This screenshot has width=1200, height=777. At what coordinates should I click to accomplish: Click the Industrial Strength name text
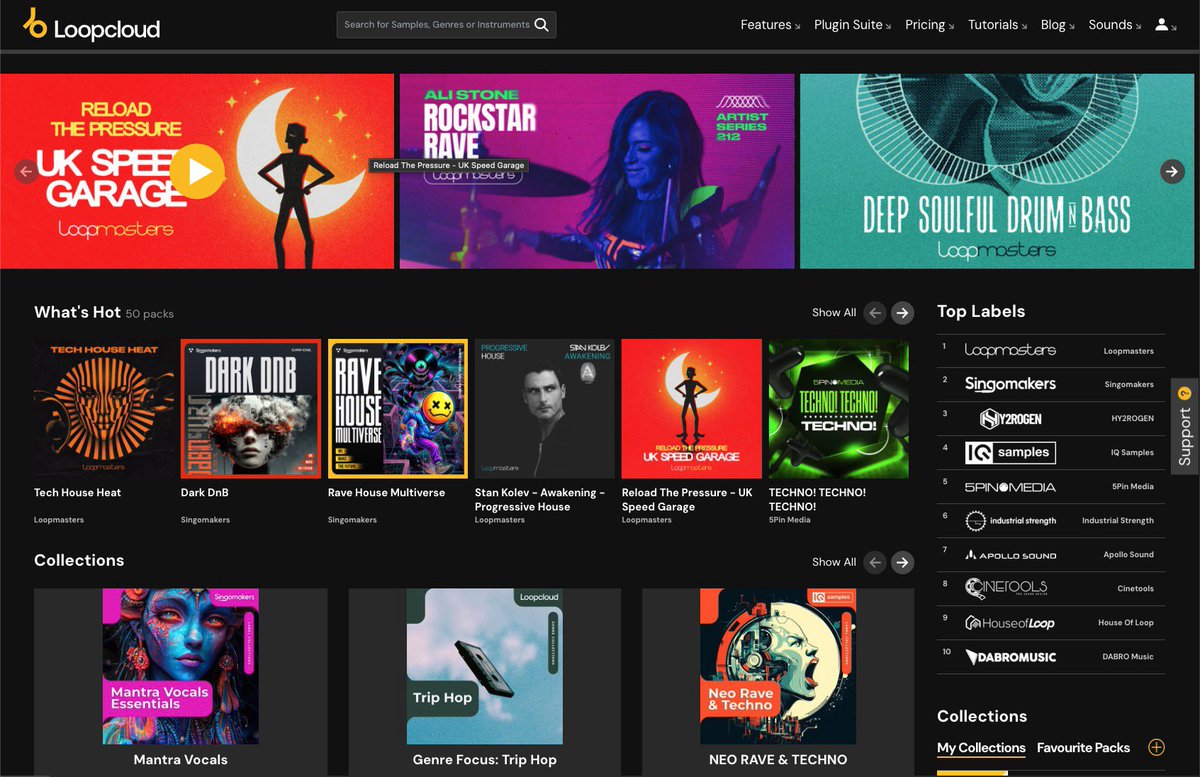(x=1118, y=521)
